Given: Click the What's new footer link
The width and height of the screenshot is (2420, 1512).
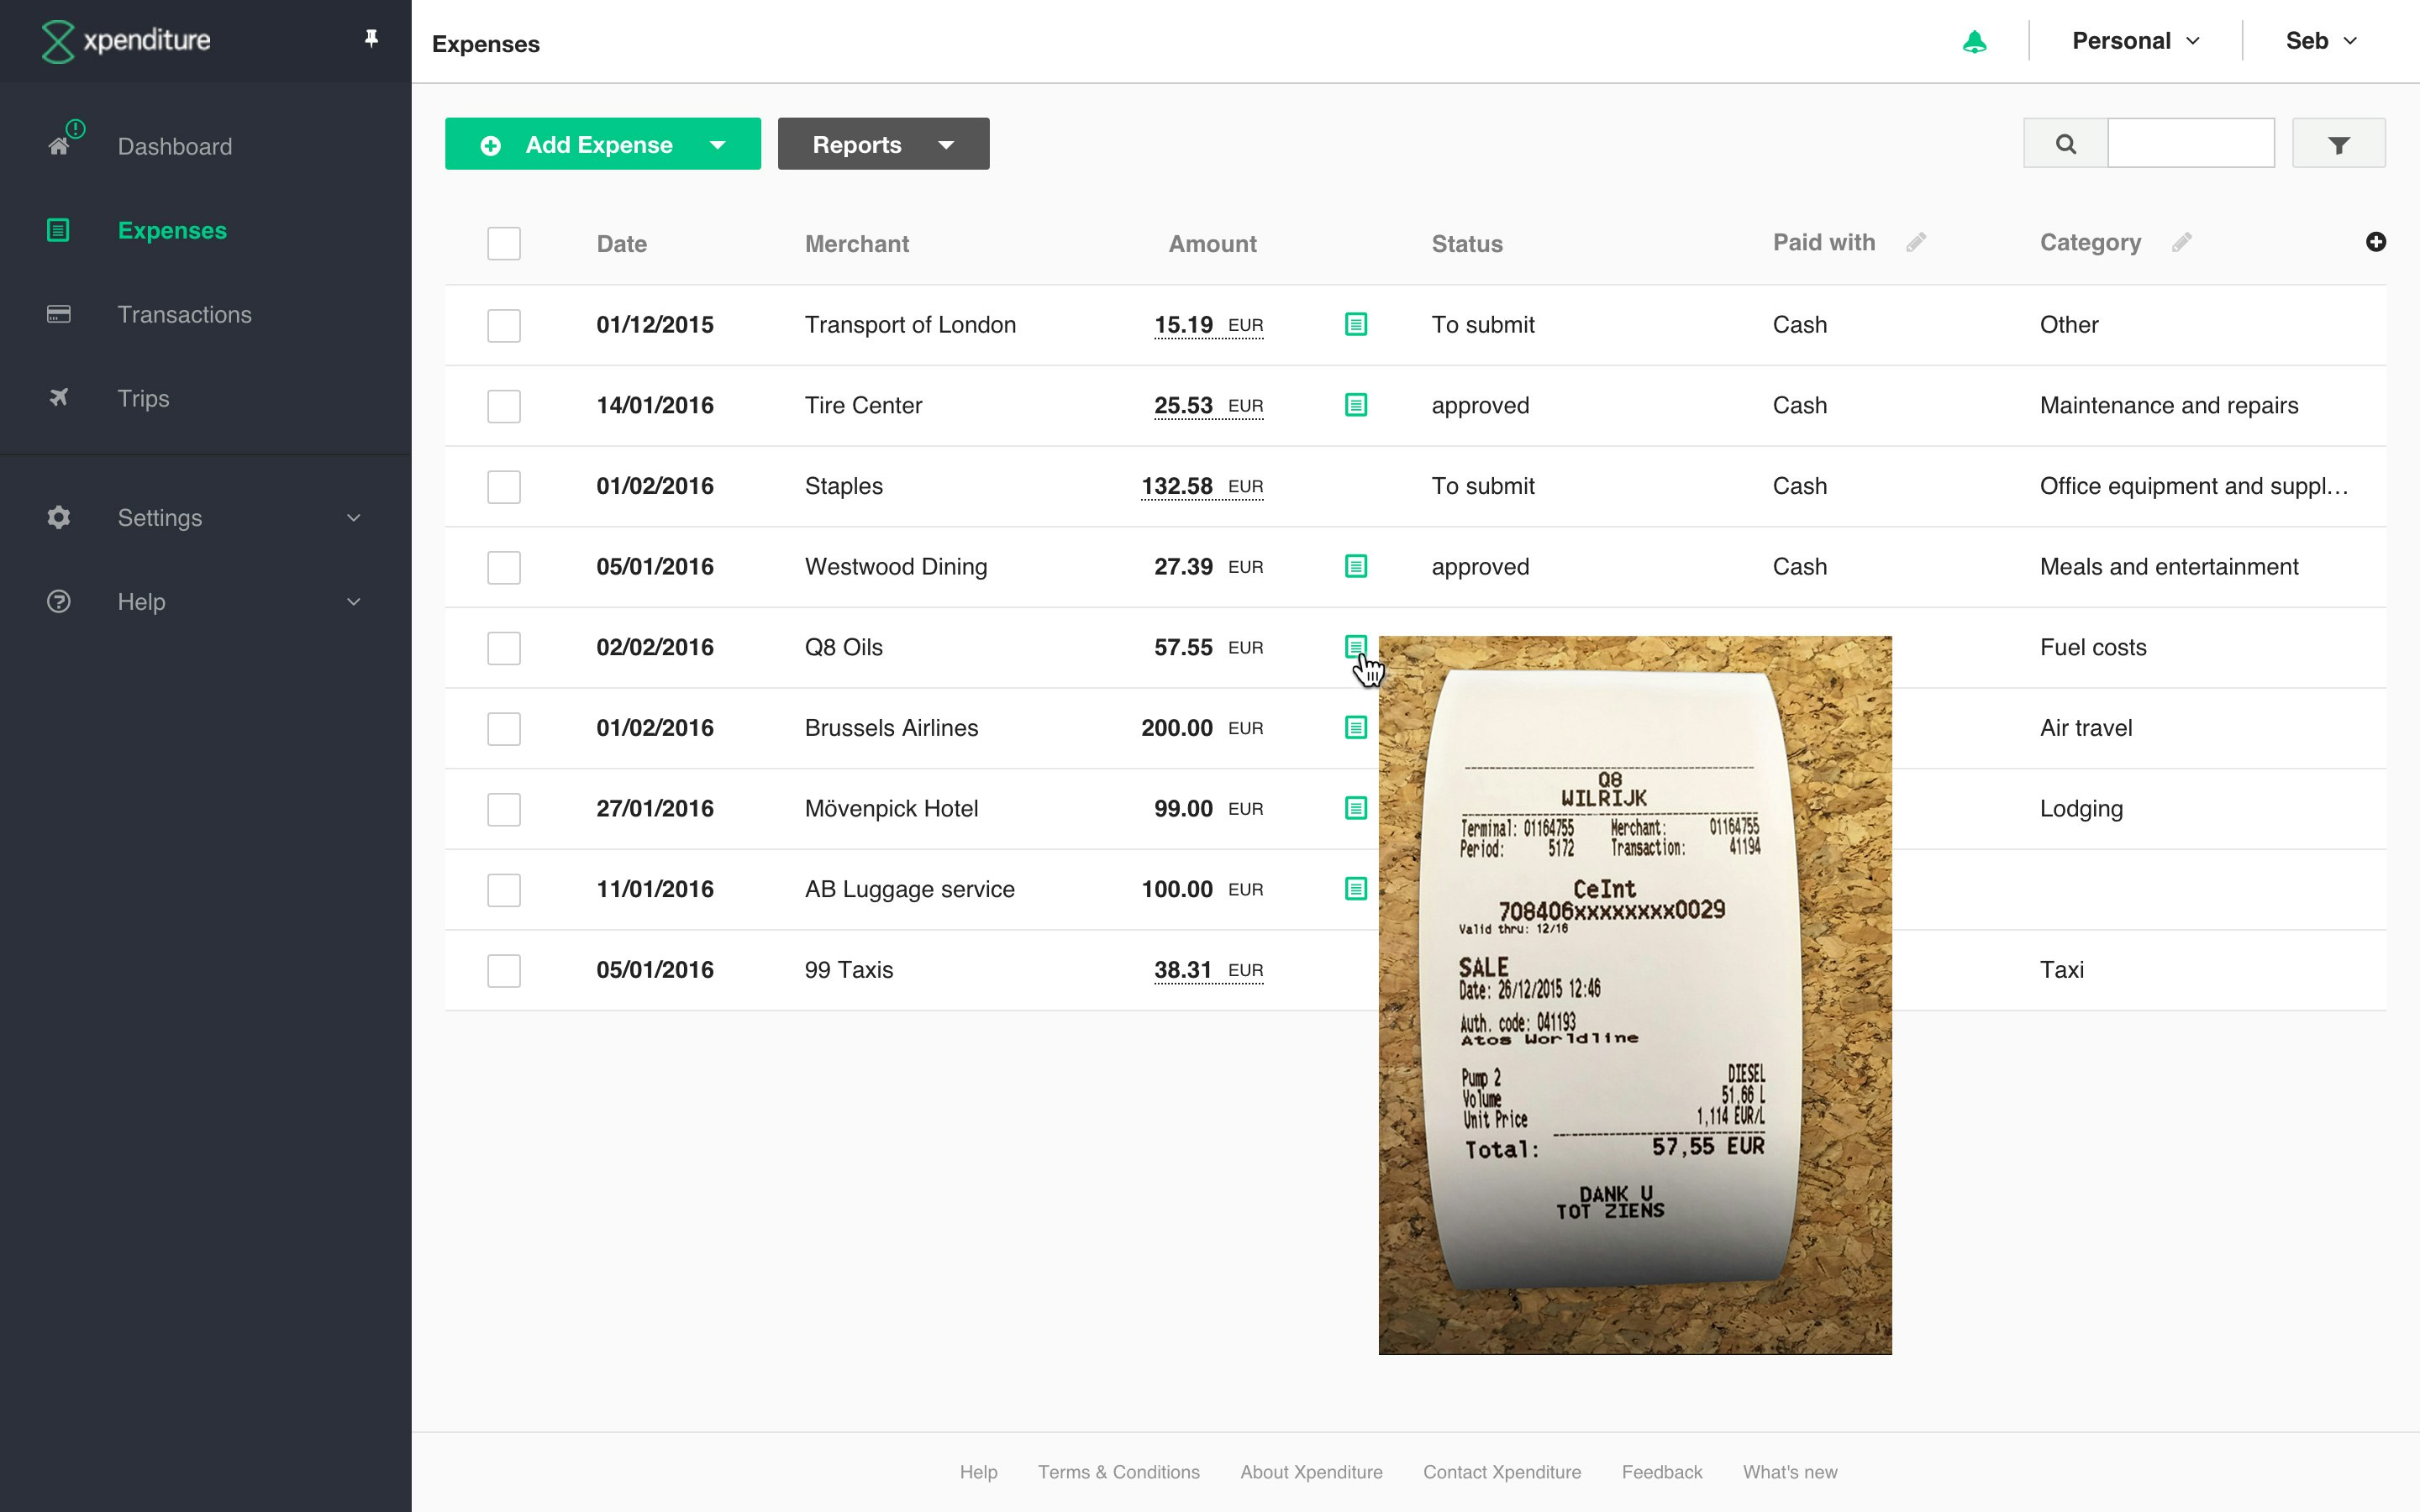Looking at the screenshot, I should point(1789,1472).
